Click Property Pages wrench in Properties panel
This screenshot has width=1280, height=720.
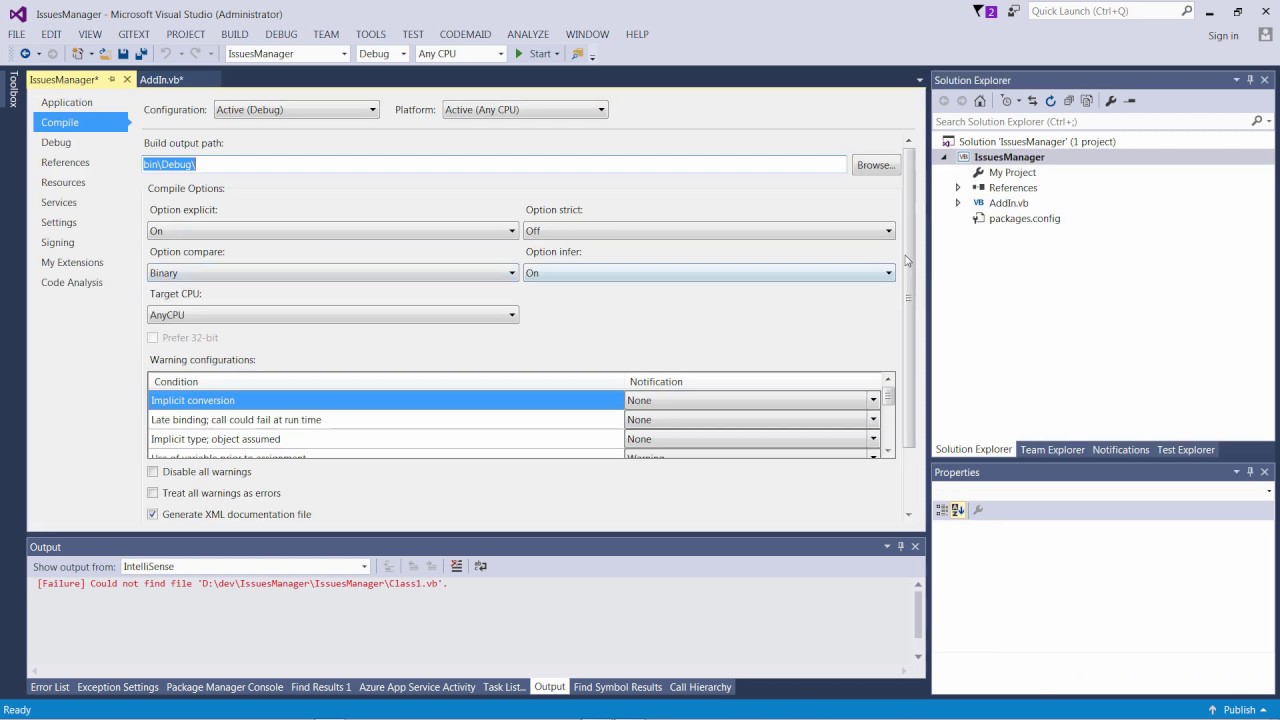click(x=978, y=510)
